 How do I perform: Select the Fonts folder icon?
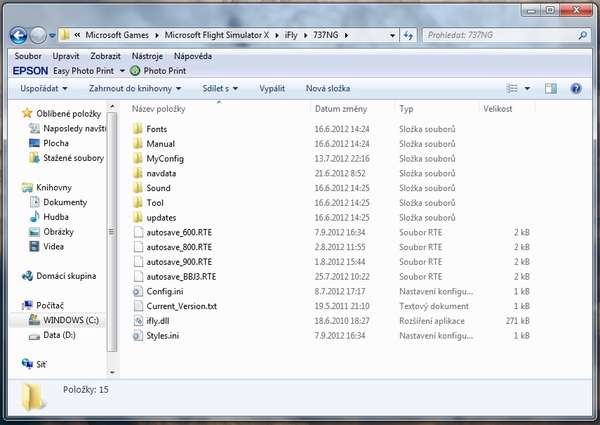138,129
